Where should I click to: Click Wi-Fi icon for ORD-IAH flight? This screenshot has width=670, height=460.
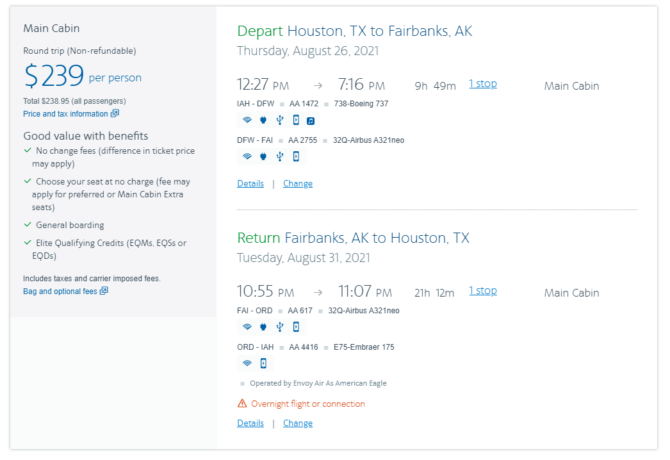tap(247, 362)
